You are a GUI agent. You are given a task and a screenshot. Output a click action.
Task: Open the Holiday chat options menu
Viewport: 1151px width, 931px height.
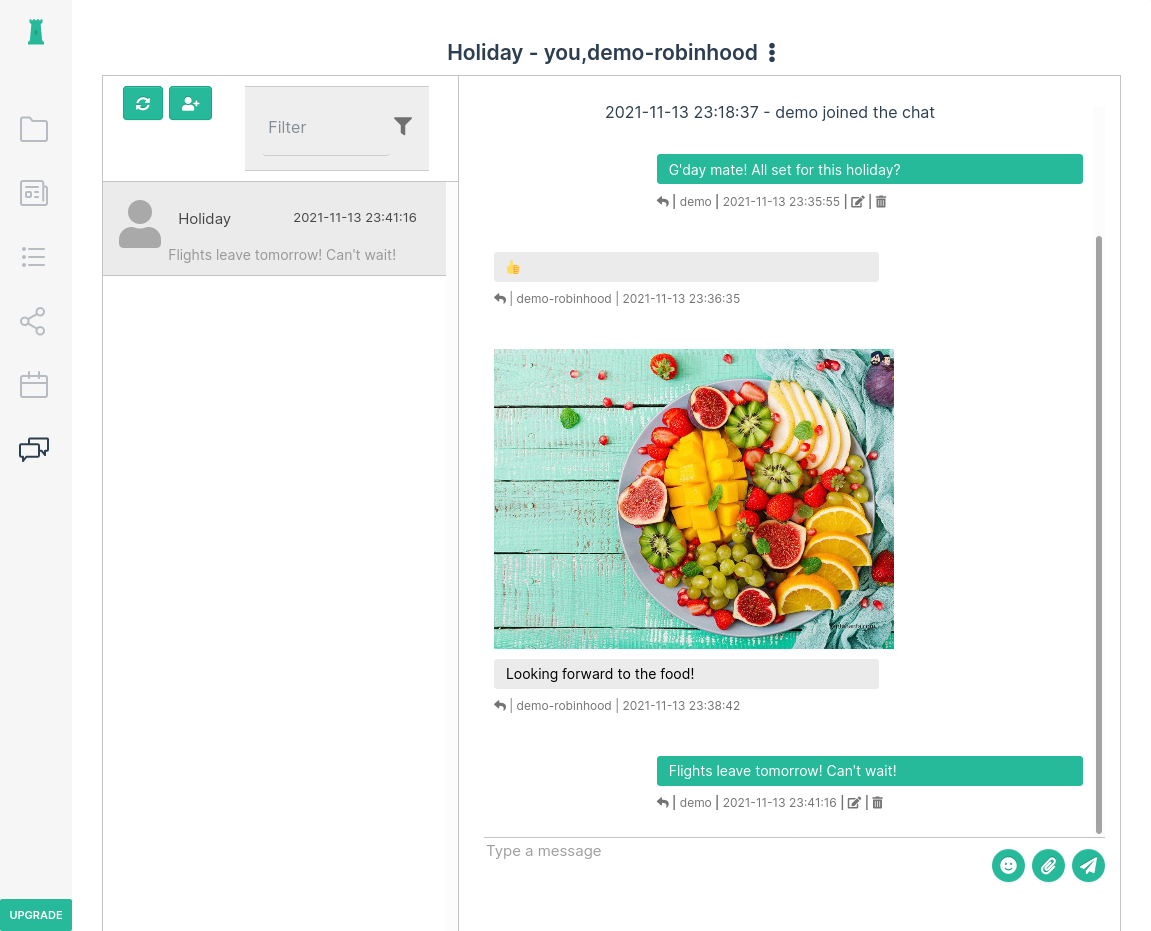[772, 53]
